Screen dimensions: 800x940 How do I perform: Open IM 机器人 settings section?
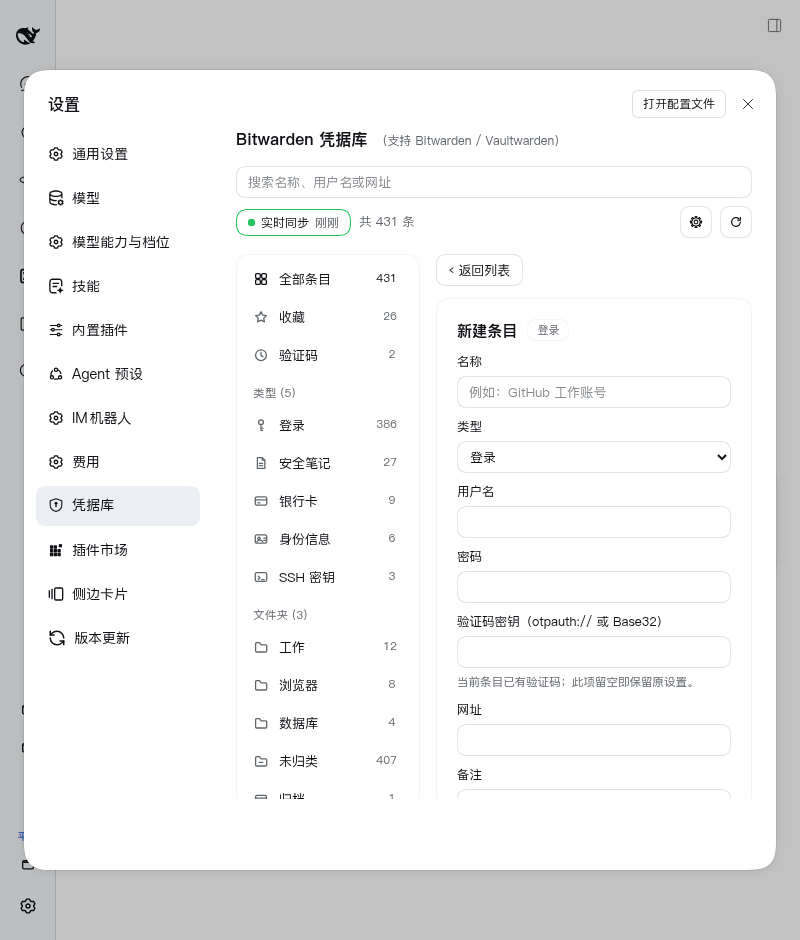[x=118, y=418]
